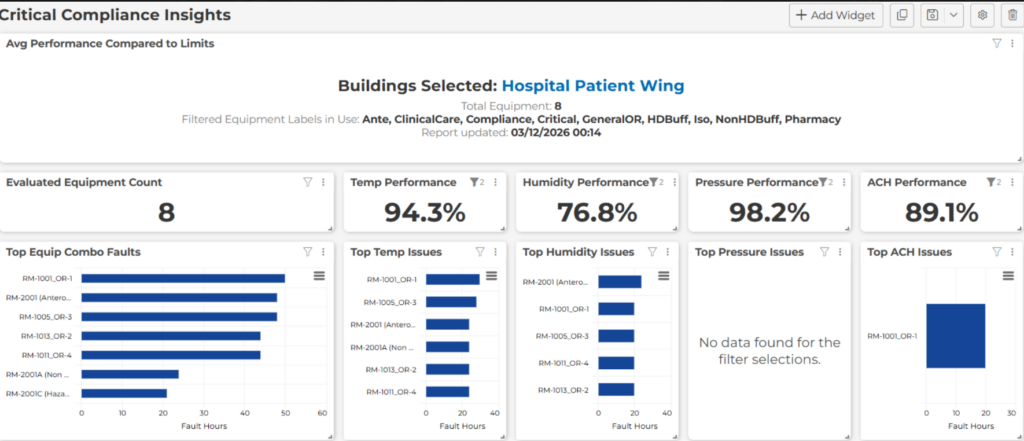Open three-dot menu on Top ACH Issues
Viewport: 1024px width, 441px height.
click(1013, 252)
